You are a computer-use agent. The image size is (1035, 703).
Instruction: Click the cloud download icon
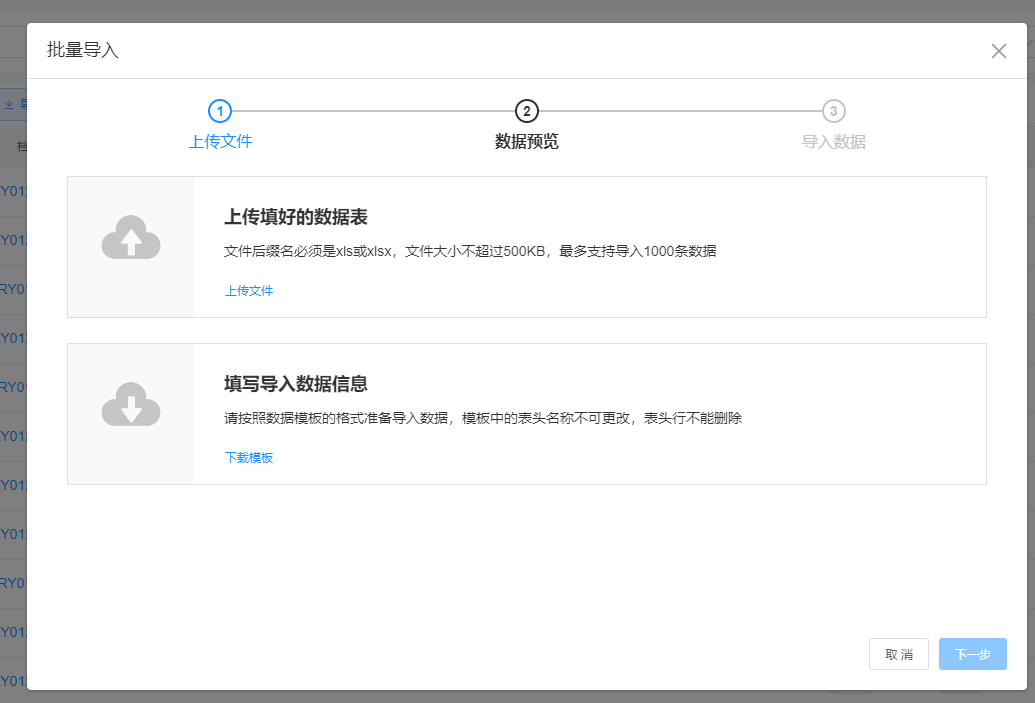click(131, 404)
